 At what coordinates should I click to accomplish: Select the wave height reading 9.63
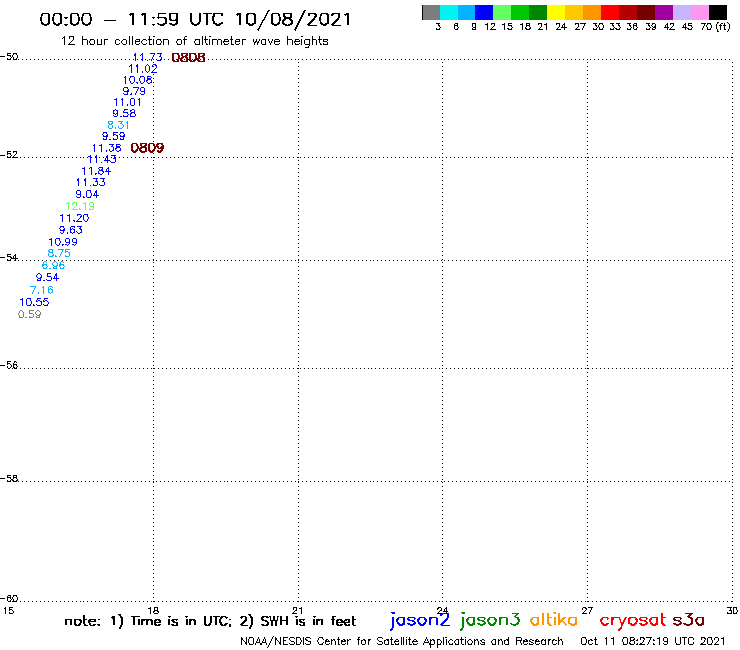click(x=71, y=229)
